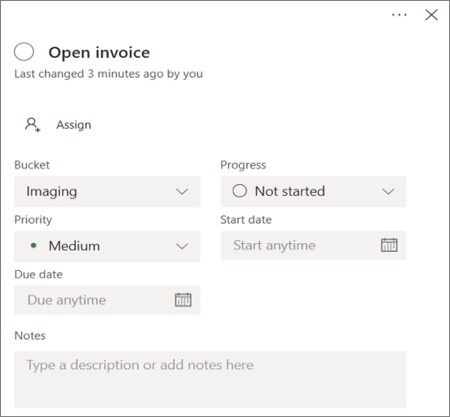
Task: Open the Bucket dropdown showing Imaging
Action: point(107,192)
